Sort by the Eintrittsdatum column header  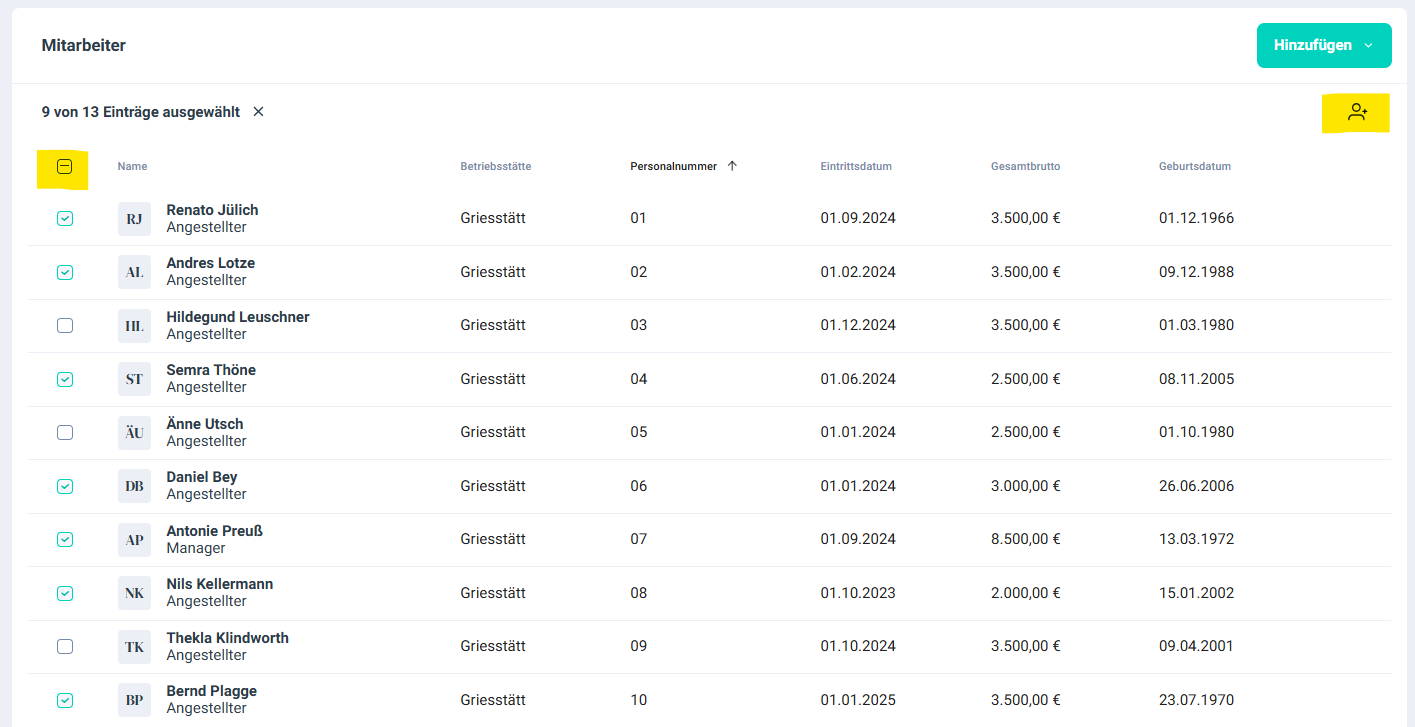855,166
